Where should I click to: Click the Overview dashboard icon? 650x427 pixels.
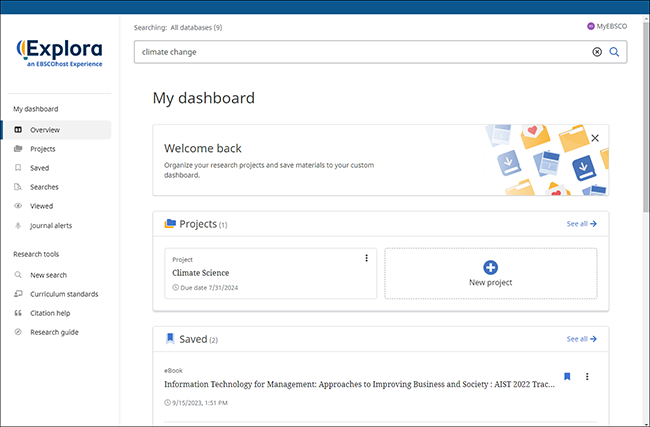(18, 130)
